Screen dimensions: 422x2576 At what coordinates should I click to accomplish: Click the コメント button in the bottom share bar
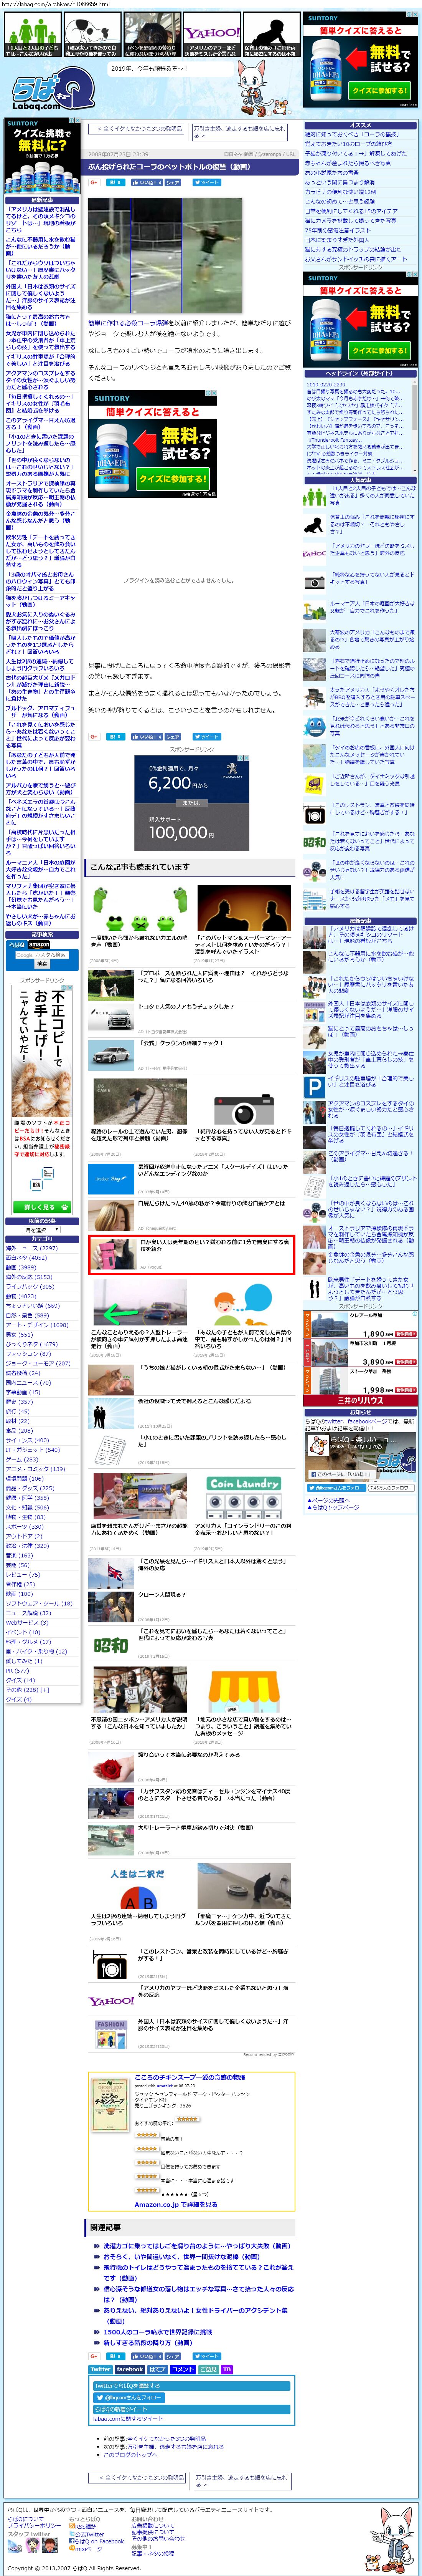183,2369
